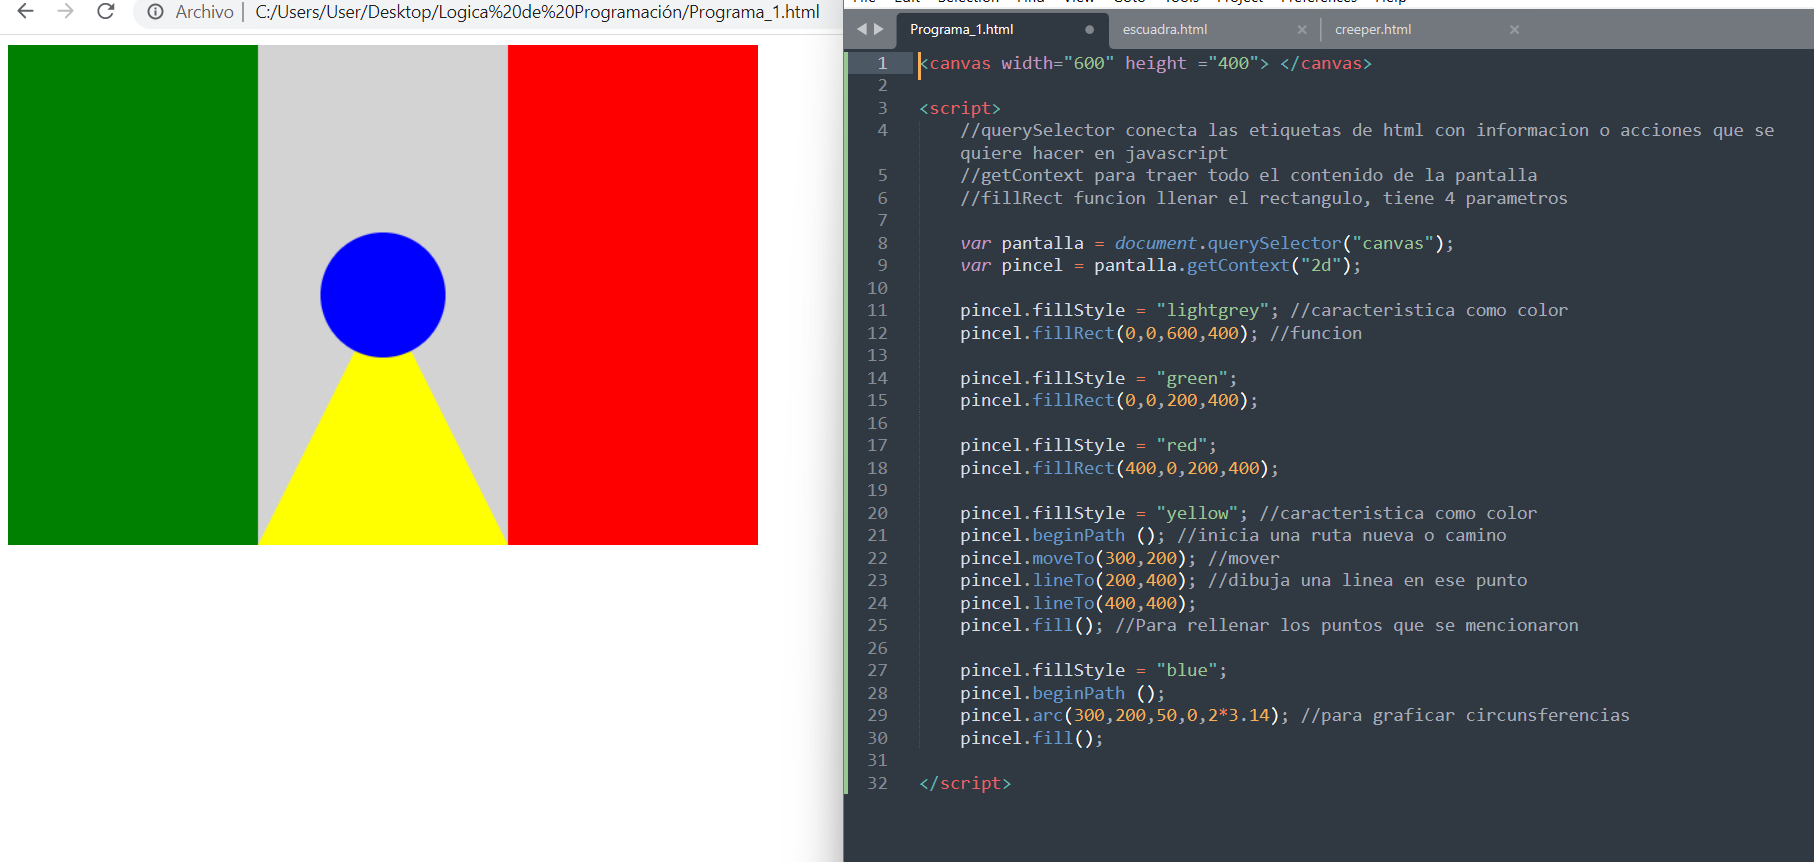This screenshot has height=862, width=1814.
Task: Click the blue circle on the canvas
Action: (383, 295)
